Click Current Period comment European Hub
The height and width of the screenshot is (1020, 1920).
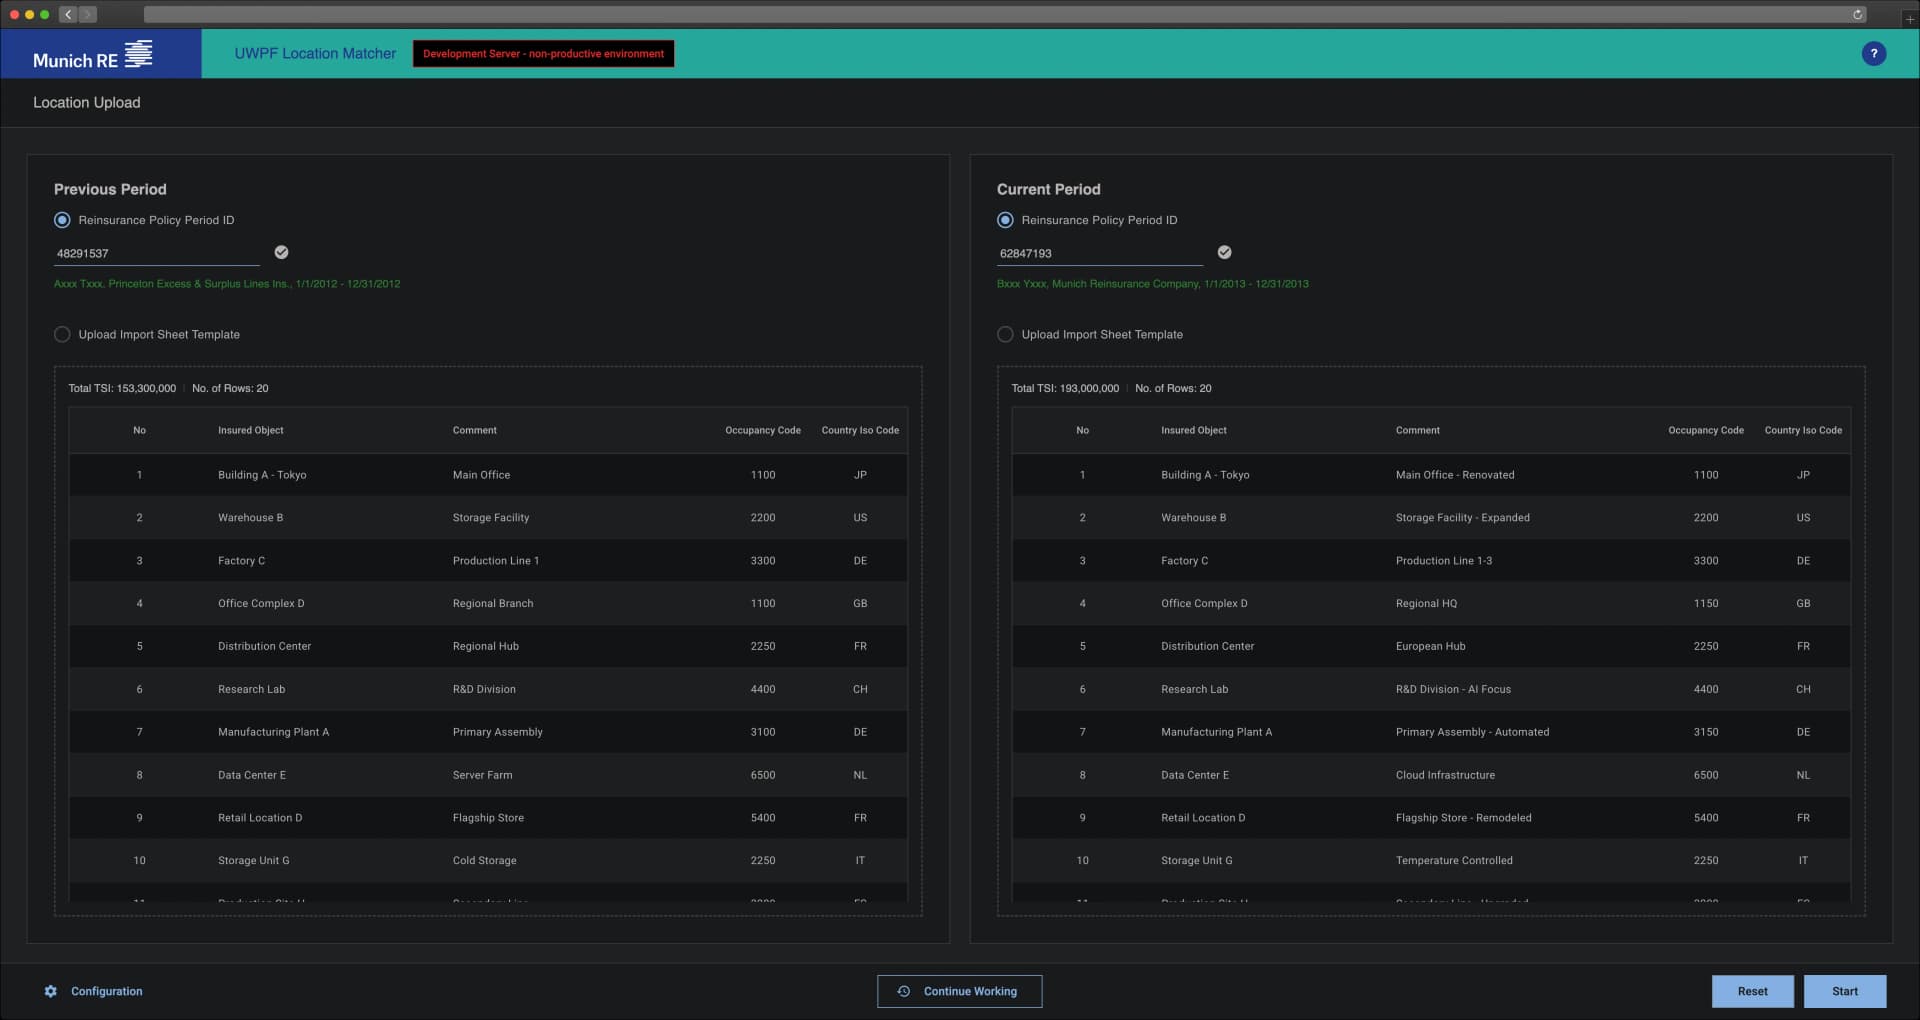click(x=1431, y=647)
